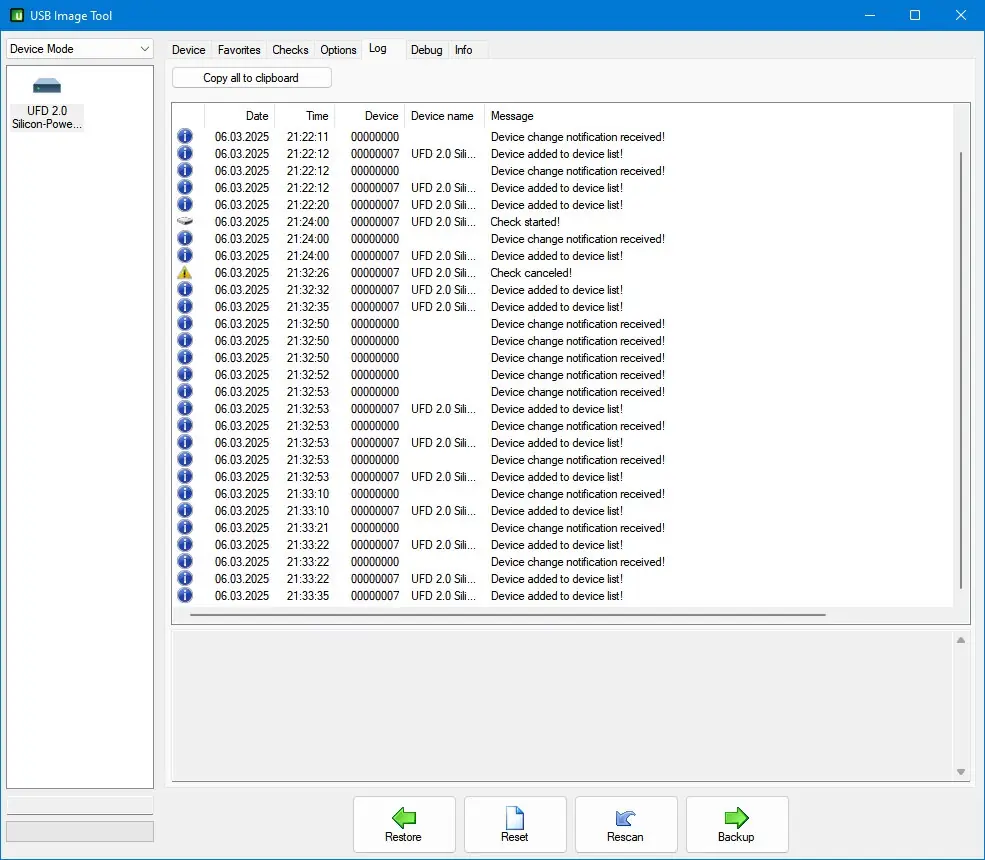Click the Date column header
This screenshot has width=985, height=860.
pyautogui.click(x=239, y=116)
